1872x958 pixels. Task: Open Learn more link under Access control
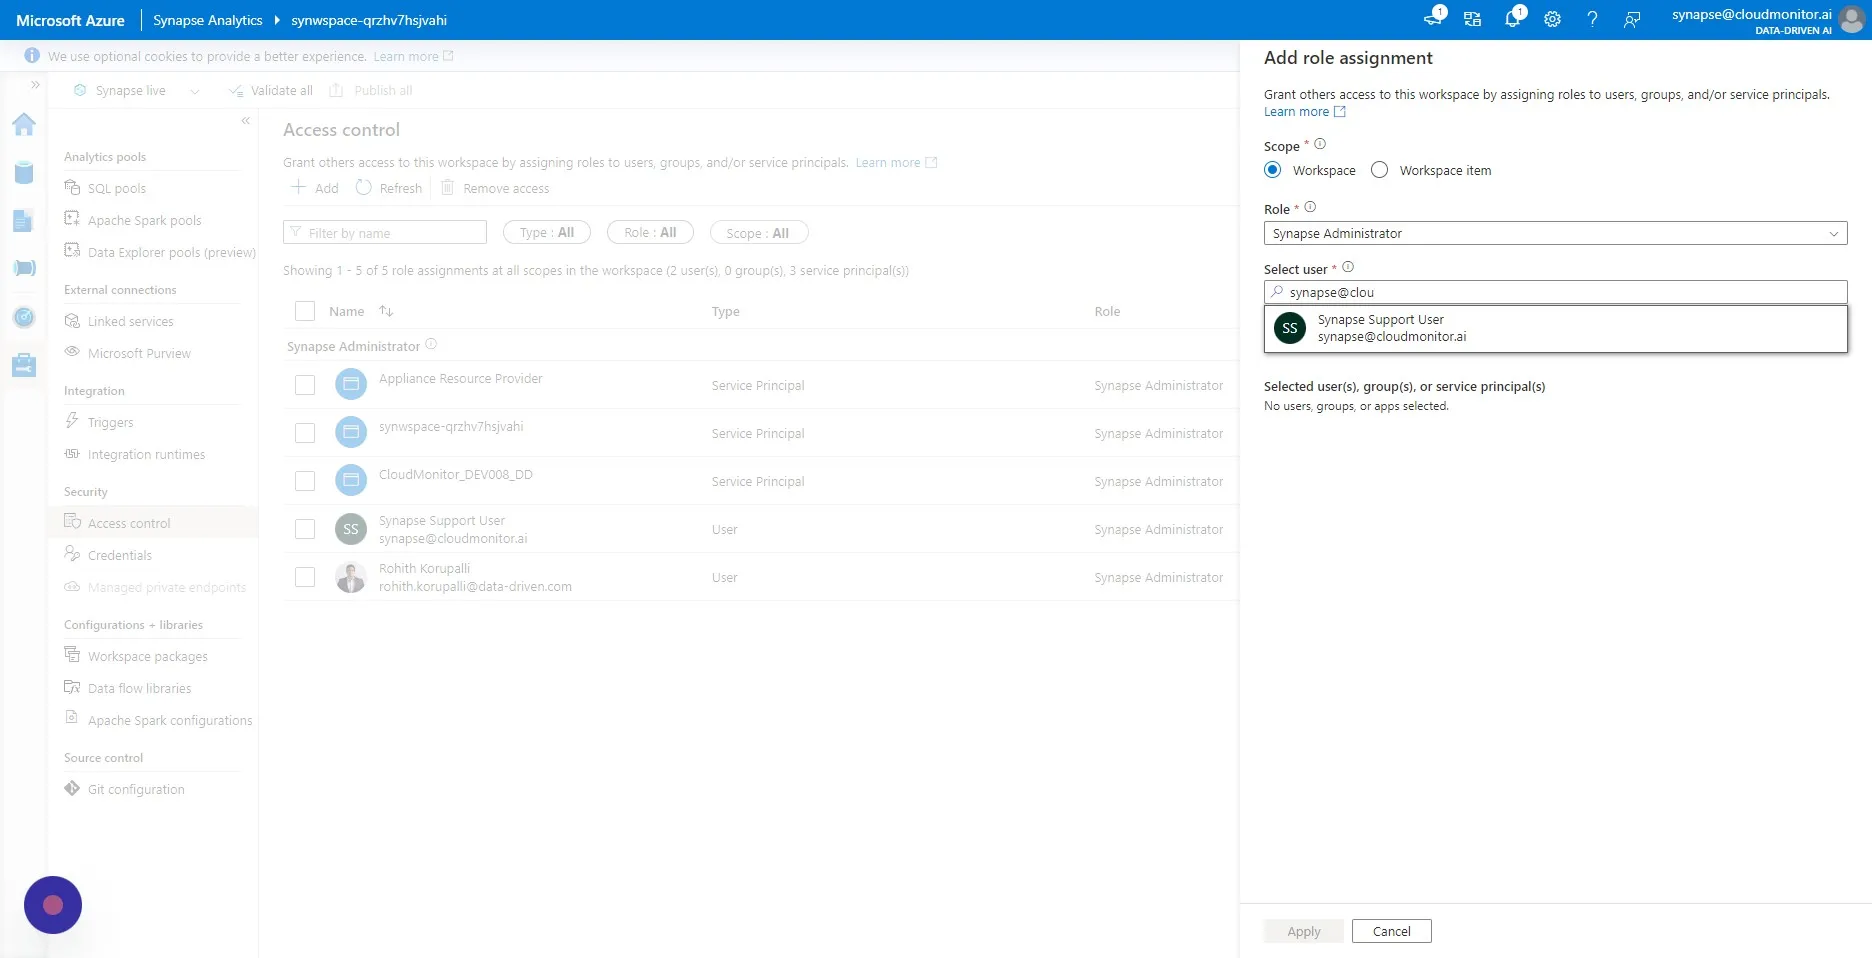pyautogui.click(x=896, y=162)
